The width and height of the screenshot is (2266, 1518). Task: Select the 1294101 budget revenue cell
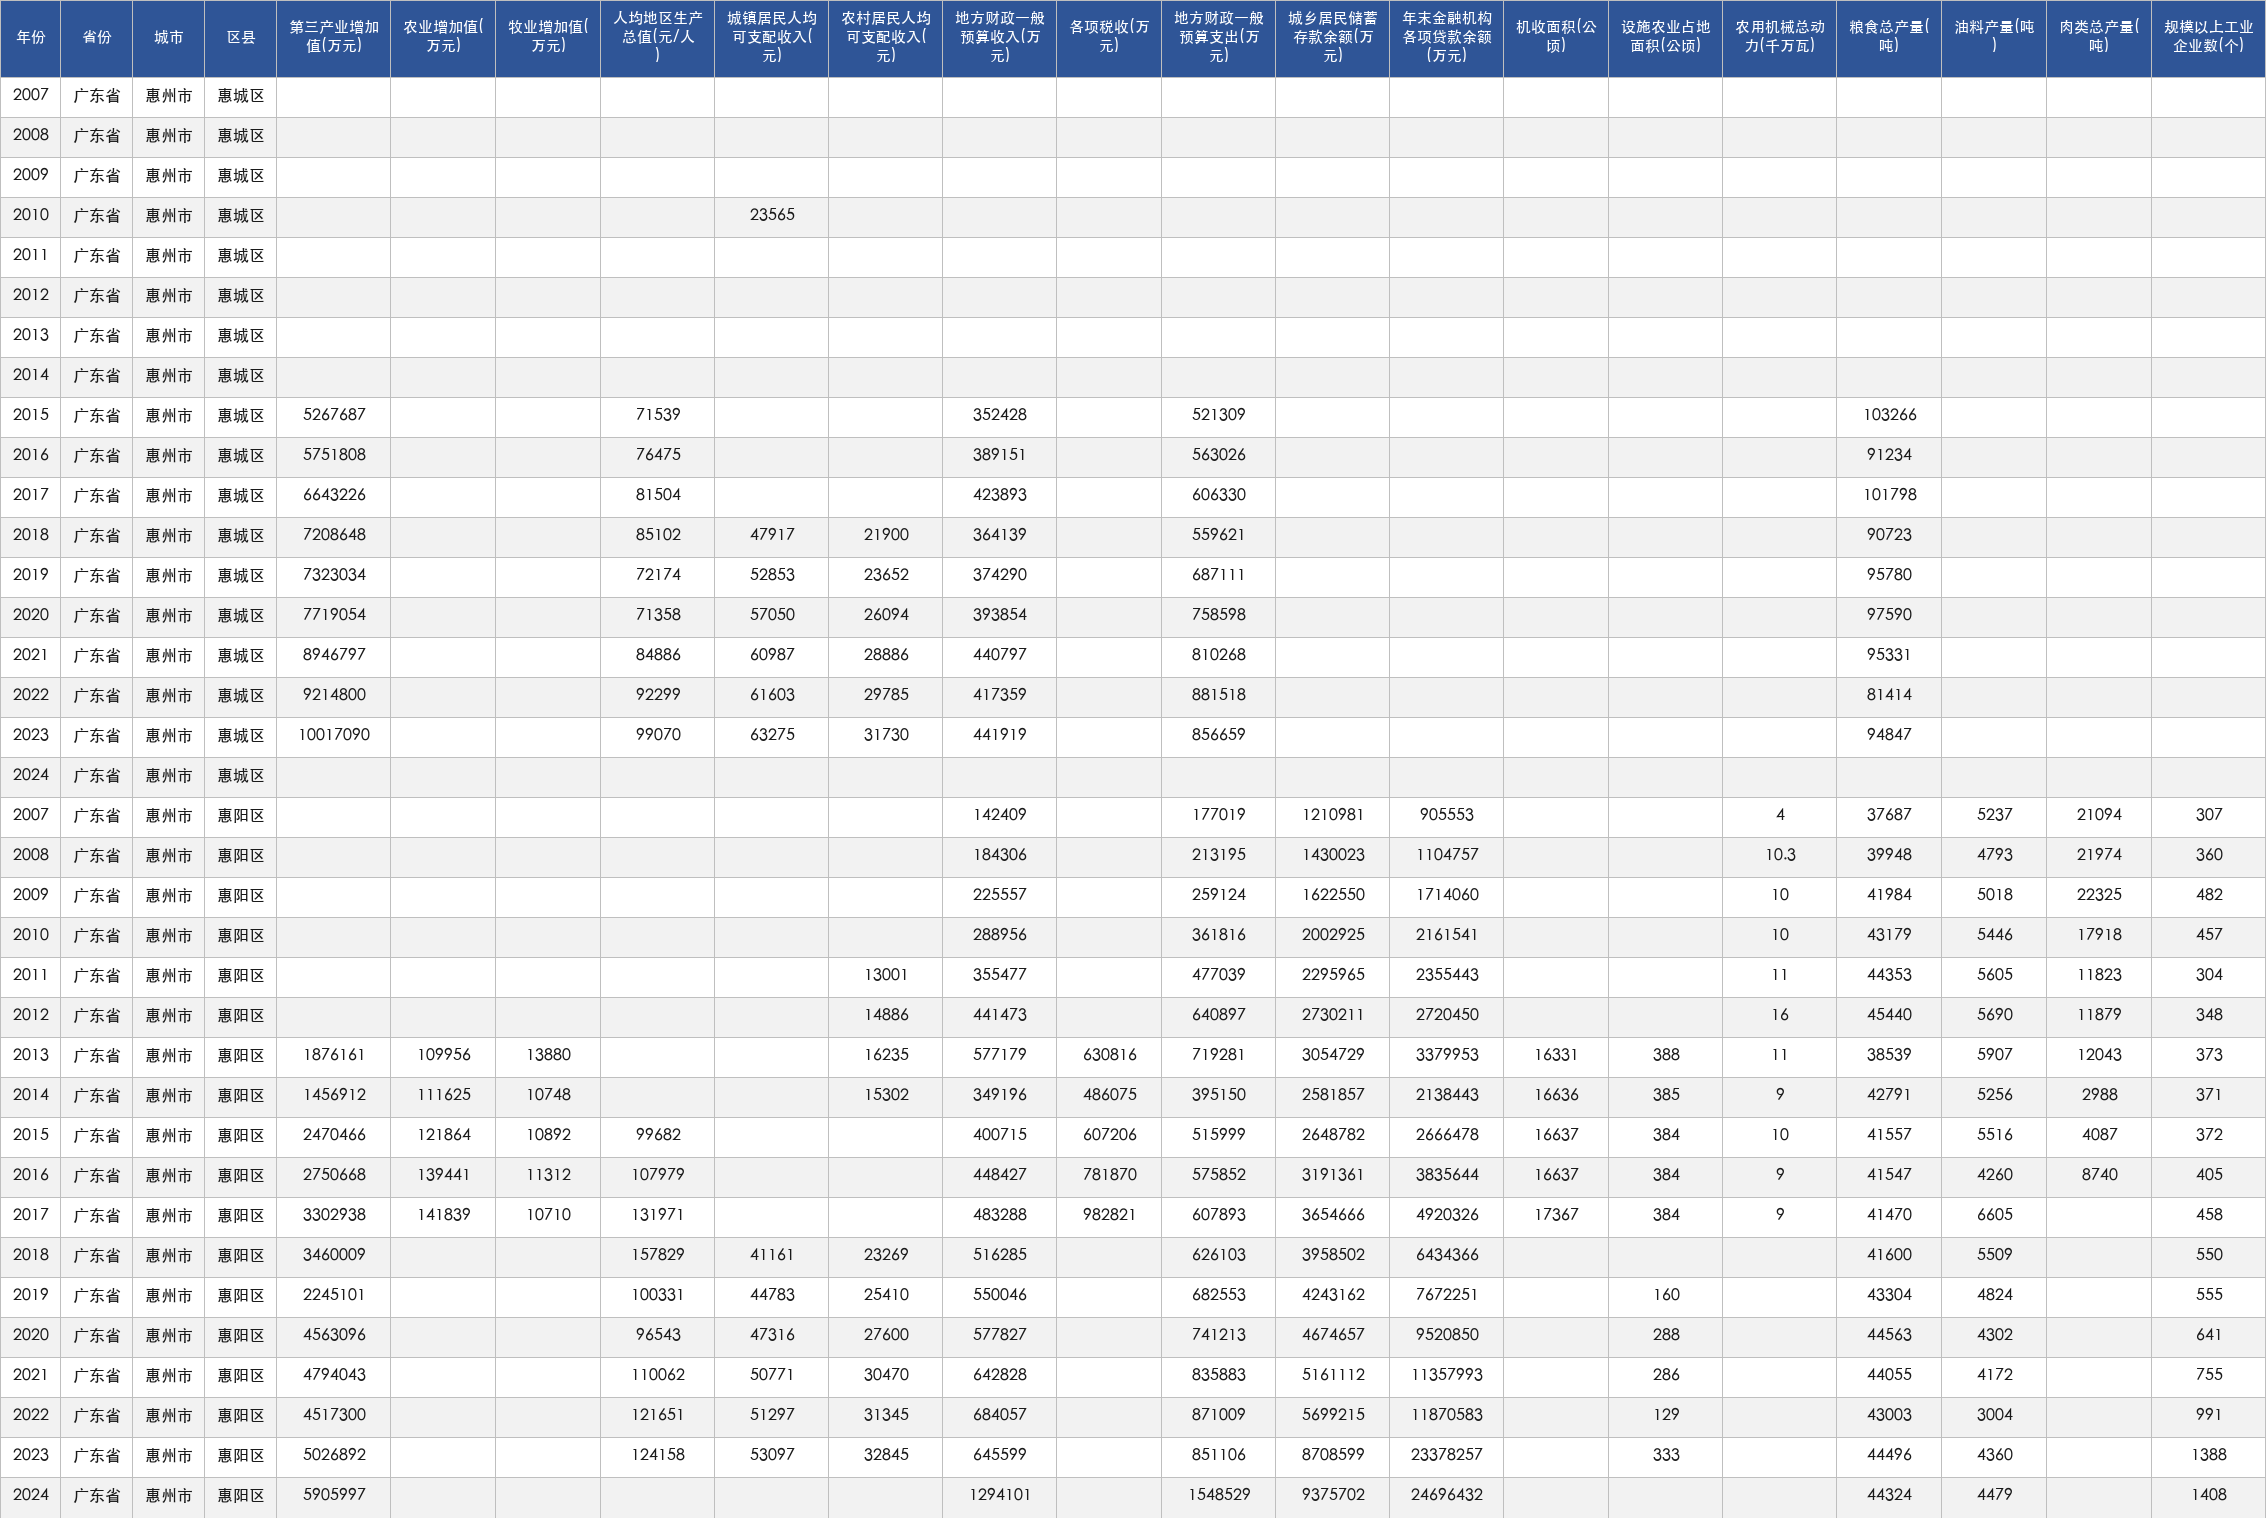pyautogui.click(x=1000, y=1495)
